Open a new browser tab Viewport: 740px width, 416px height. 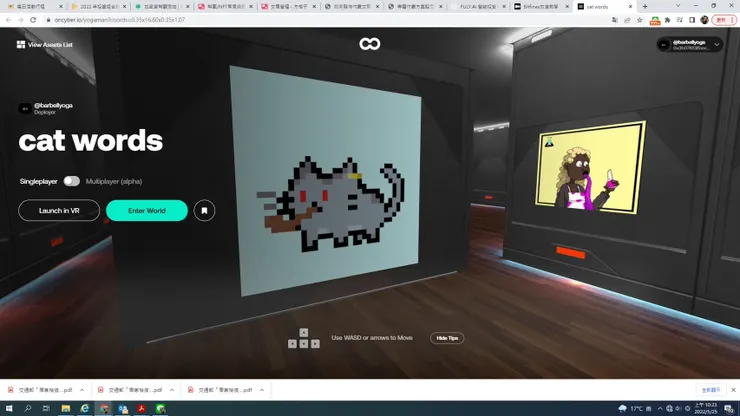point(645,7)
